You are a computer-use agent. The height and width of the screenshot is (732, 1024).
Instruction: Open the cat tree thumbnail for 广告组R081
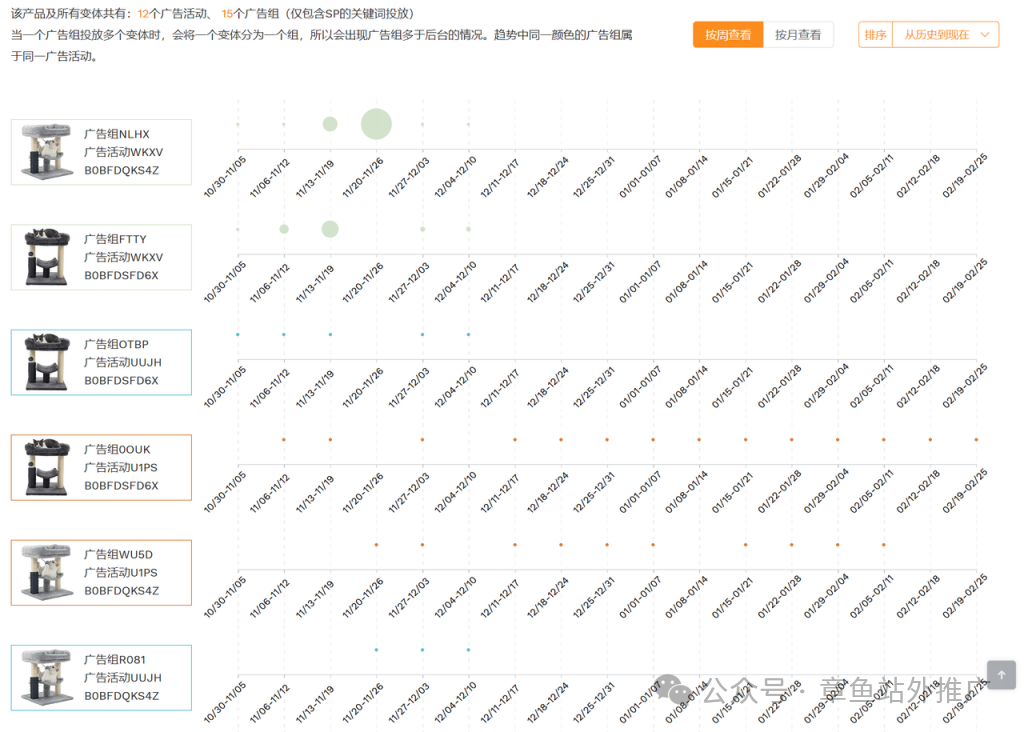[46, 677]
